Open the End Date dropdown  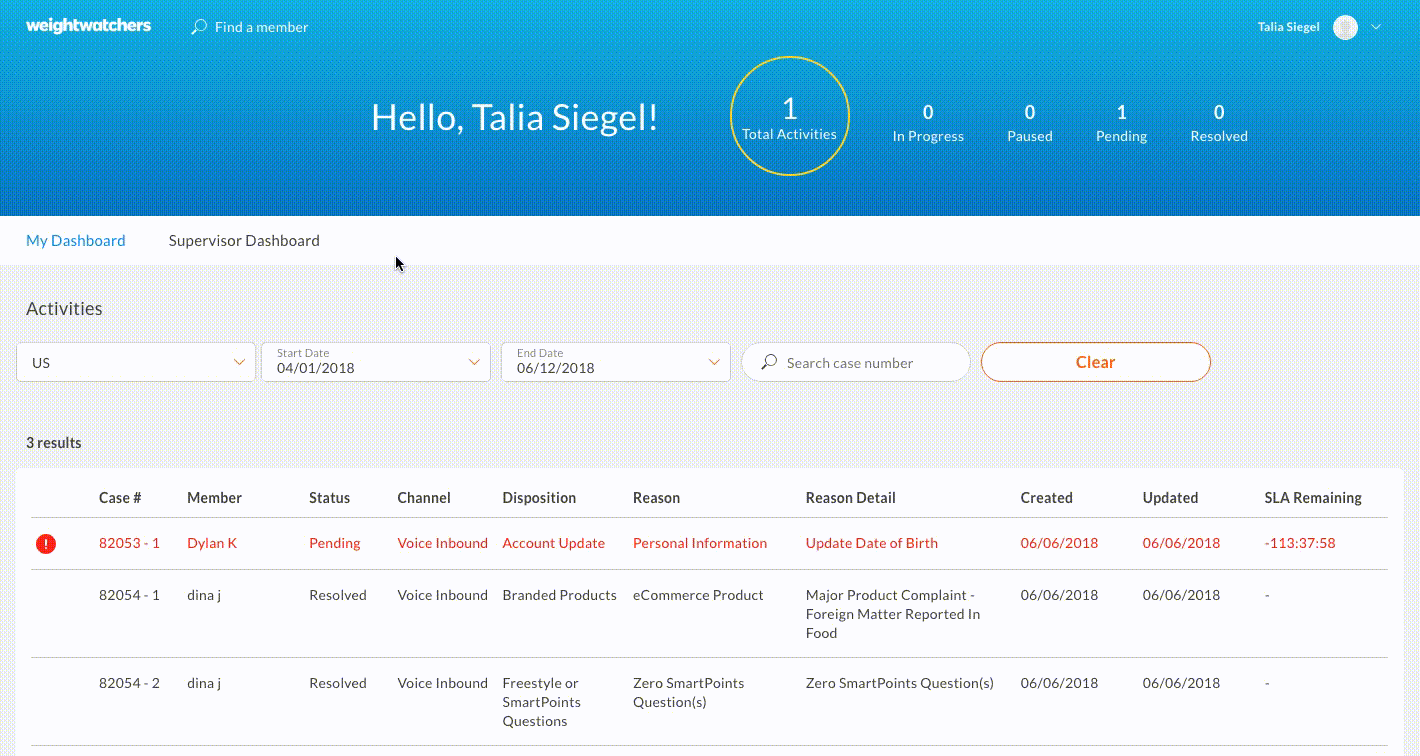(x=616, y=362)
